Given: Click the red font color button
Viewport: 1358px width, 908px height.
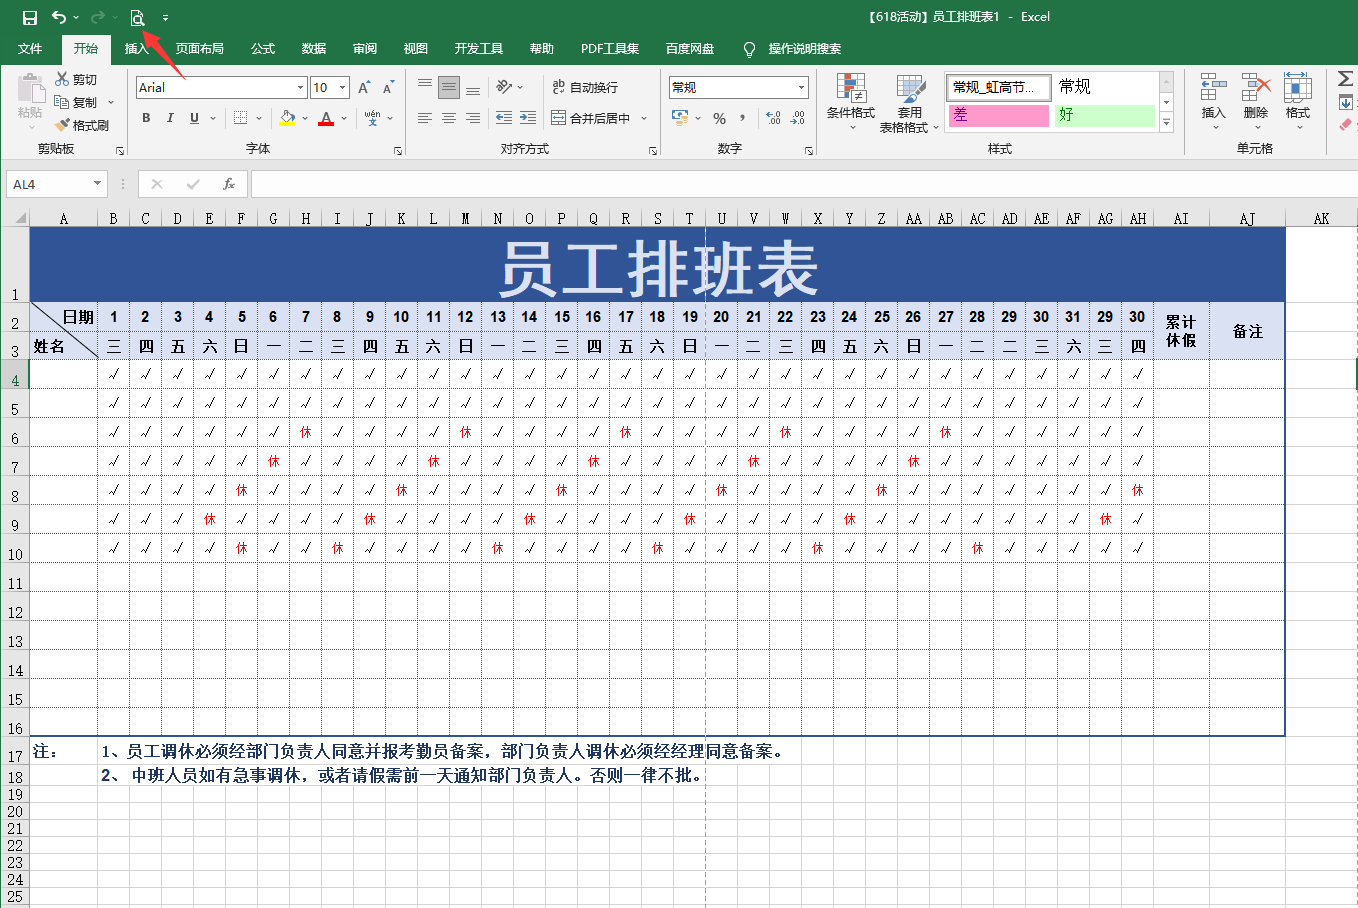Looking at the screenshot, I should point(326,118).
